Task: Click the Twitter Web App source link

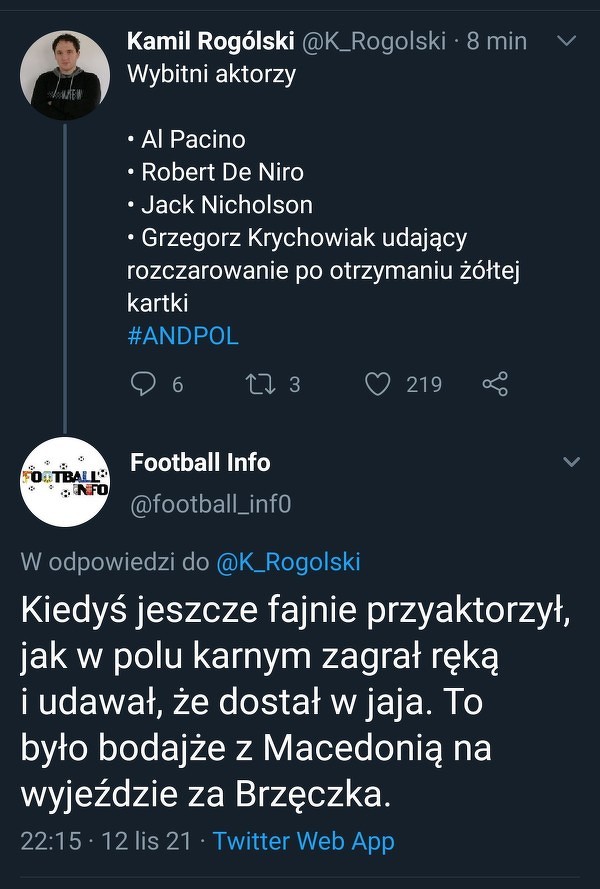Action: coord(303,841)
